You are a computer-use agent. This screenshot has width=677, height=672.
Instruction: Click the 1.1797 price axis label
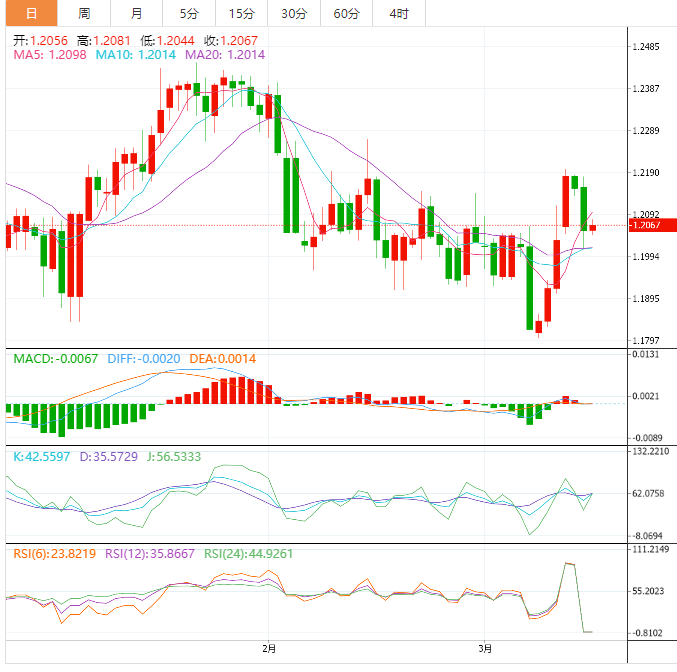click(x=646, y=340)
